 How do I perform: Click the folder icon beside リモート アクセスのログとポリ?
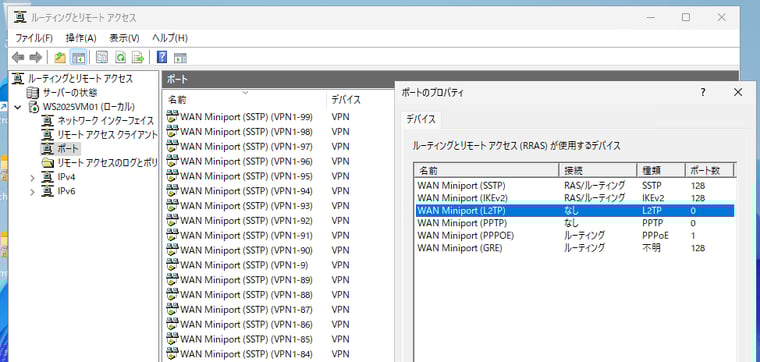(48, 162)
